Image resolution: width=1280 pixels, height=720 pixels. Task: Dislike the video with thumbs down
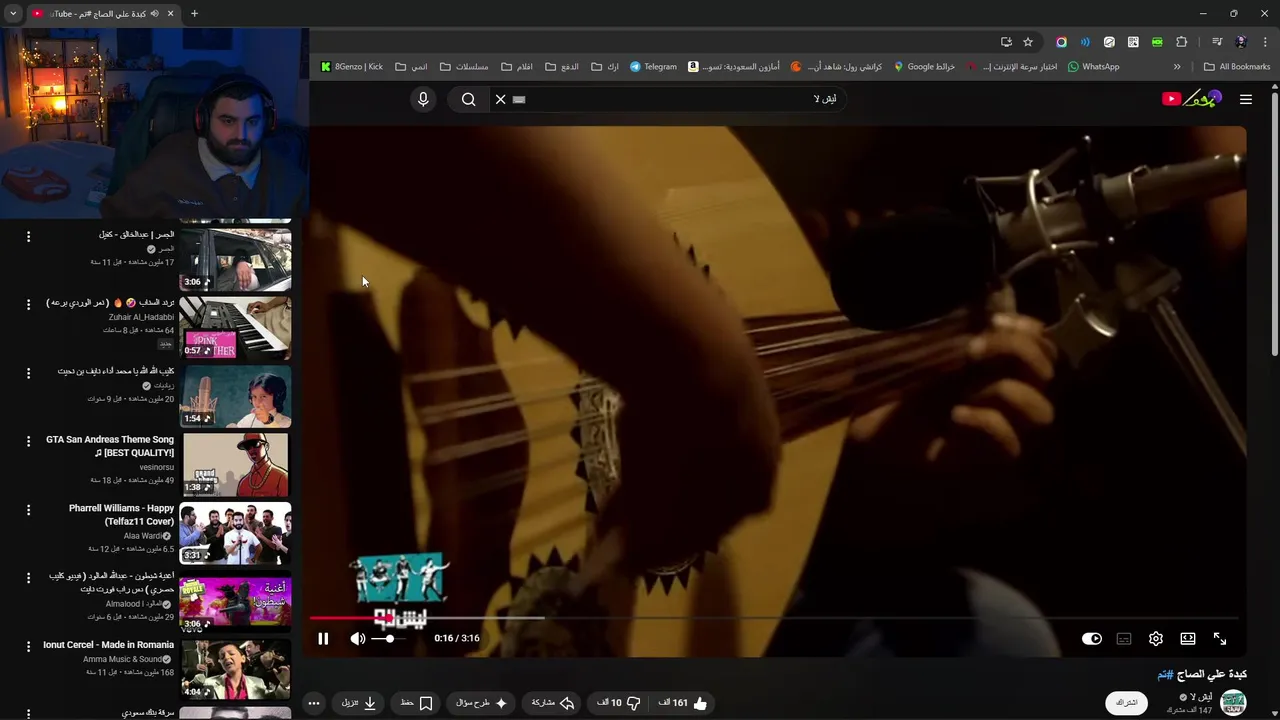619,703
